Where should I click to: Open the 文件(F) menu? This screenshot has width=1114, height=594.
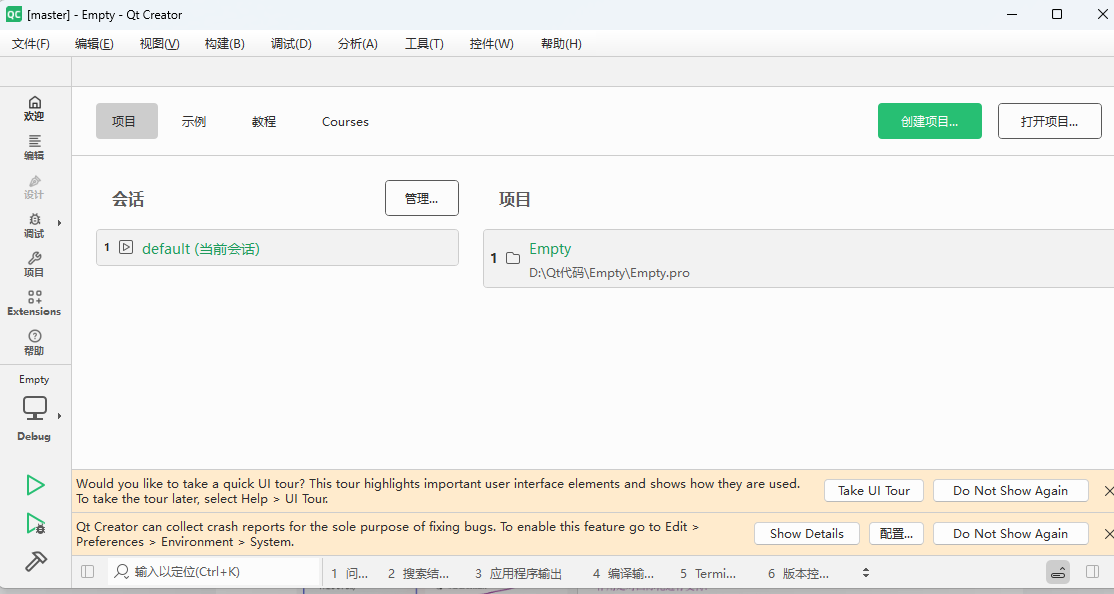pos(31,44)
